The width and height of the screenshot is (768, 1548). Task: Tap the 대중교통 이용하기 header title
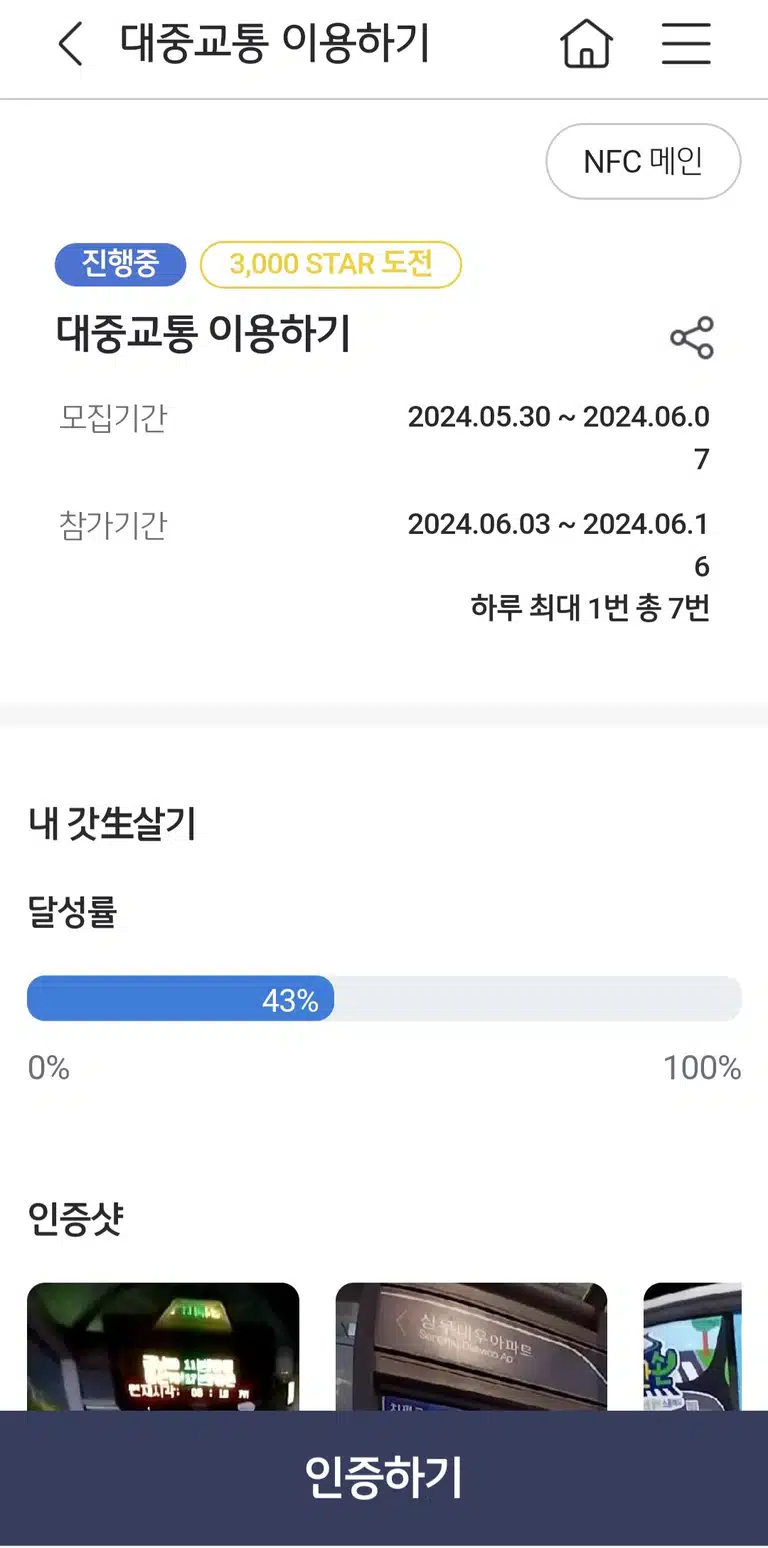(x=275, y=44)
